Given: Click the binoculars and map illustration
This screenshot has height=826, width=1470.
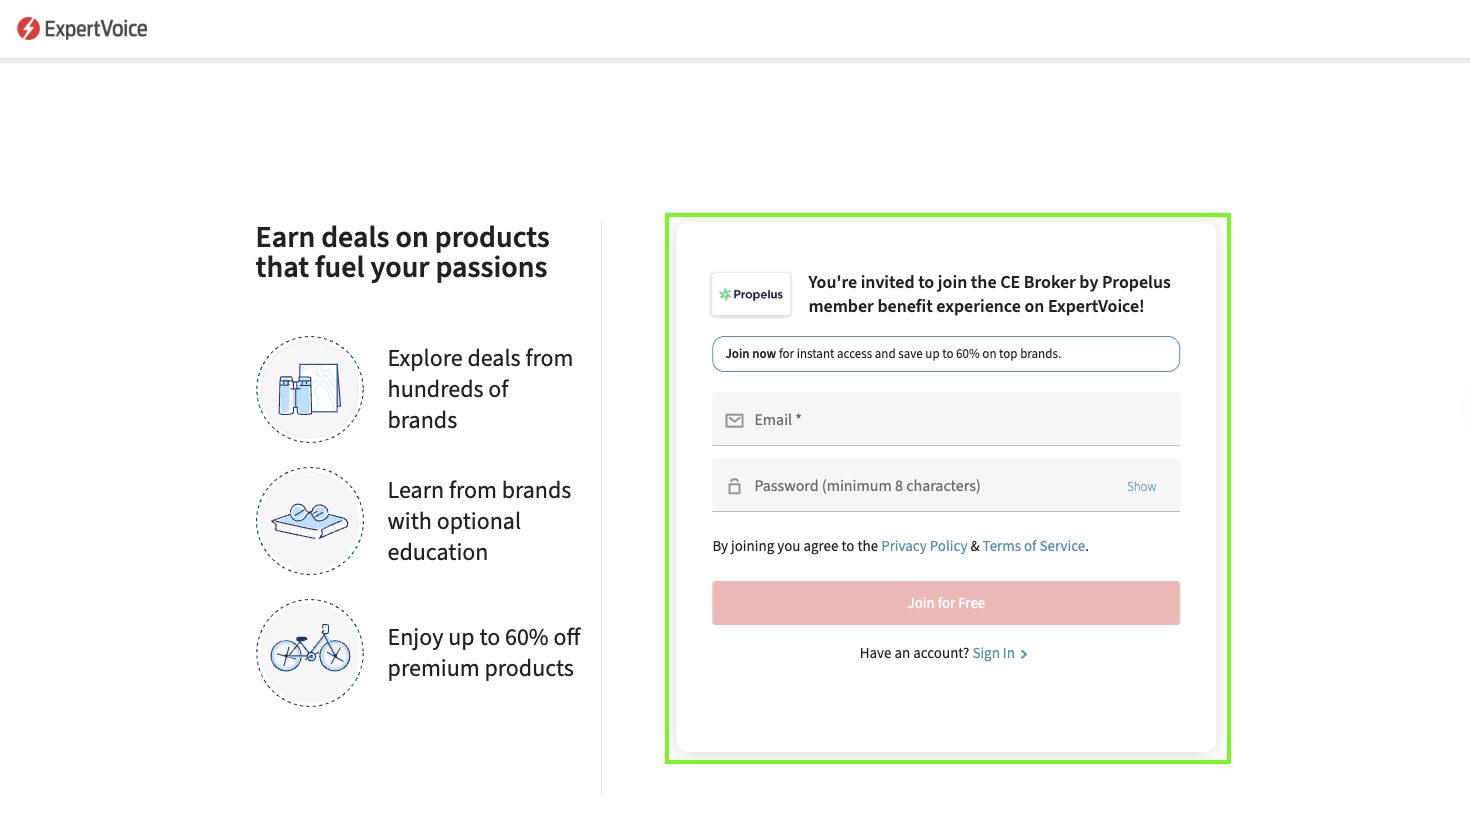Looking at the screenshot, I should click(x=310, y=390).
